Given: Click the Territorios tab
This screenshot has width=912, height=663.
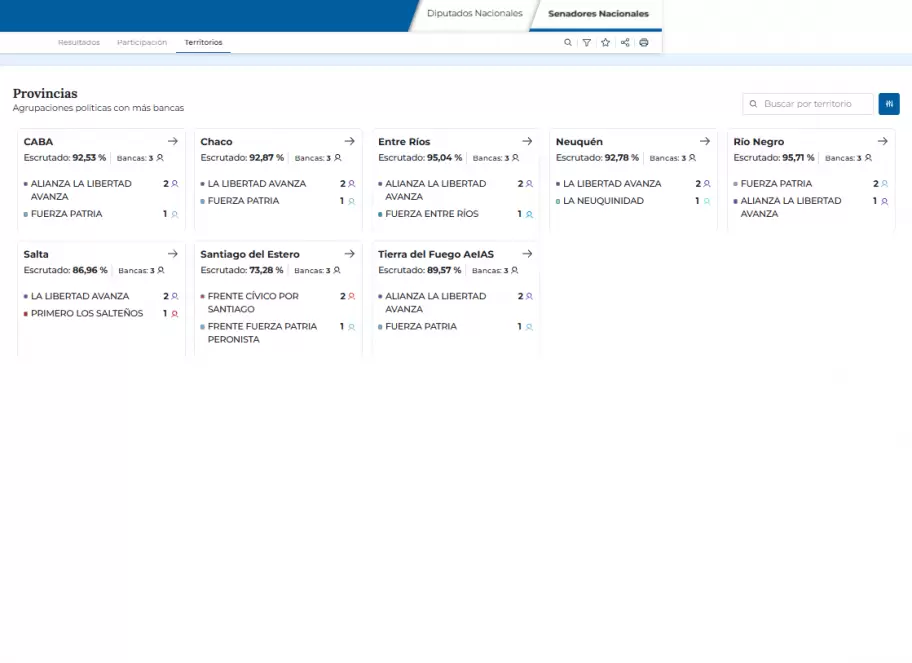Looking at the screenshot, I should coord(203,43).
